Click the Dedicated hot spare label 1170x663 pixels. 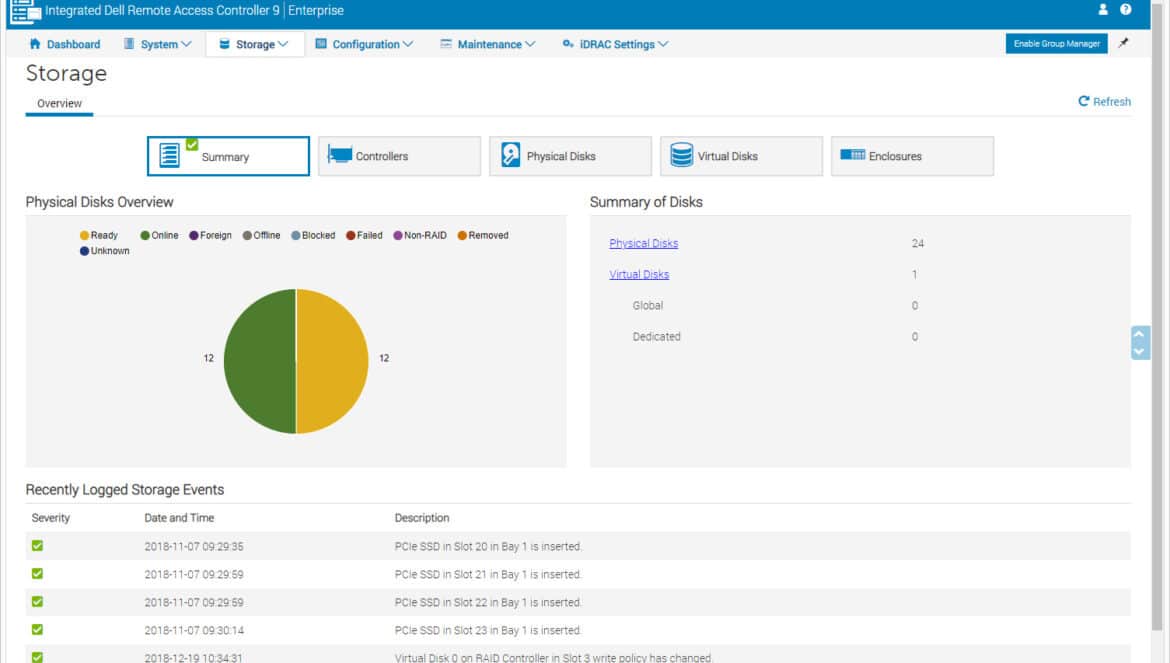coord(657,336)
